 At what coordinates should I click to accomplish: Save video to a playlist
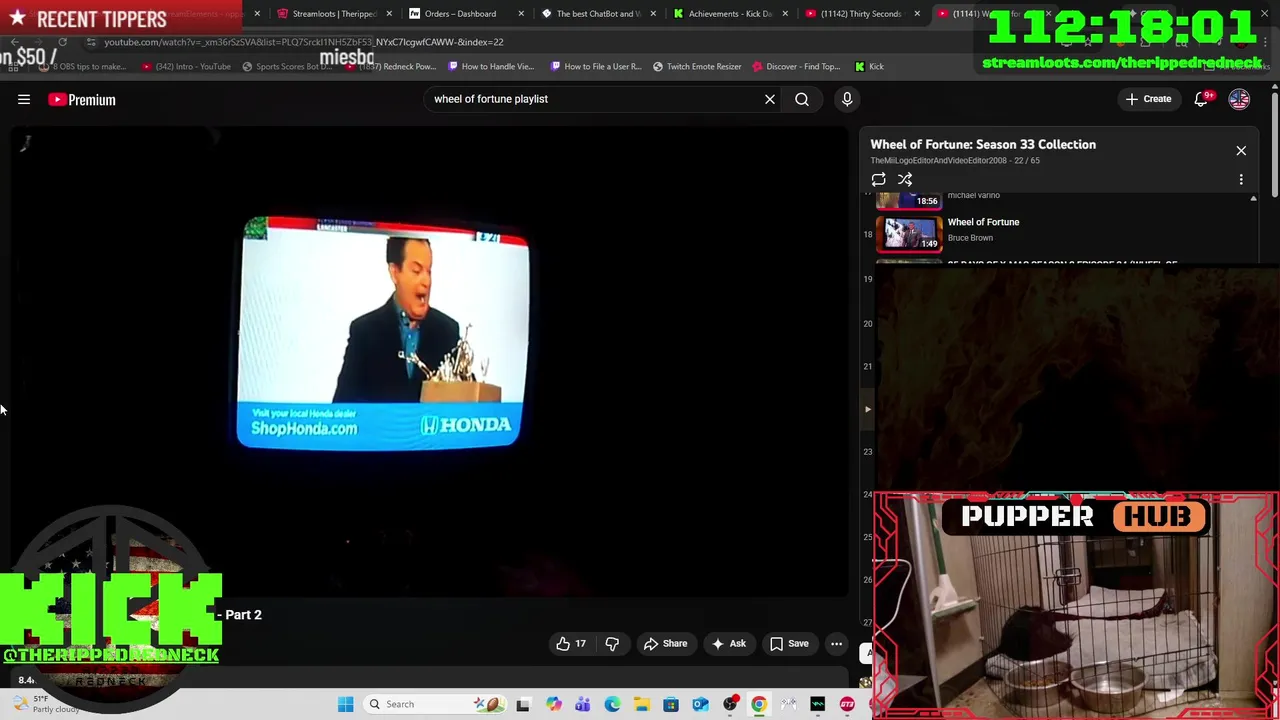coord(789,644)
